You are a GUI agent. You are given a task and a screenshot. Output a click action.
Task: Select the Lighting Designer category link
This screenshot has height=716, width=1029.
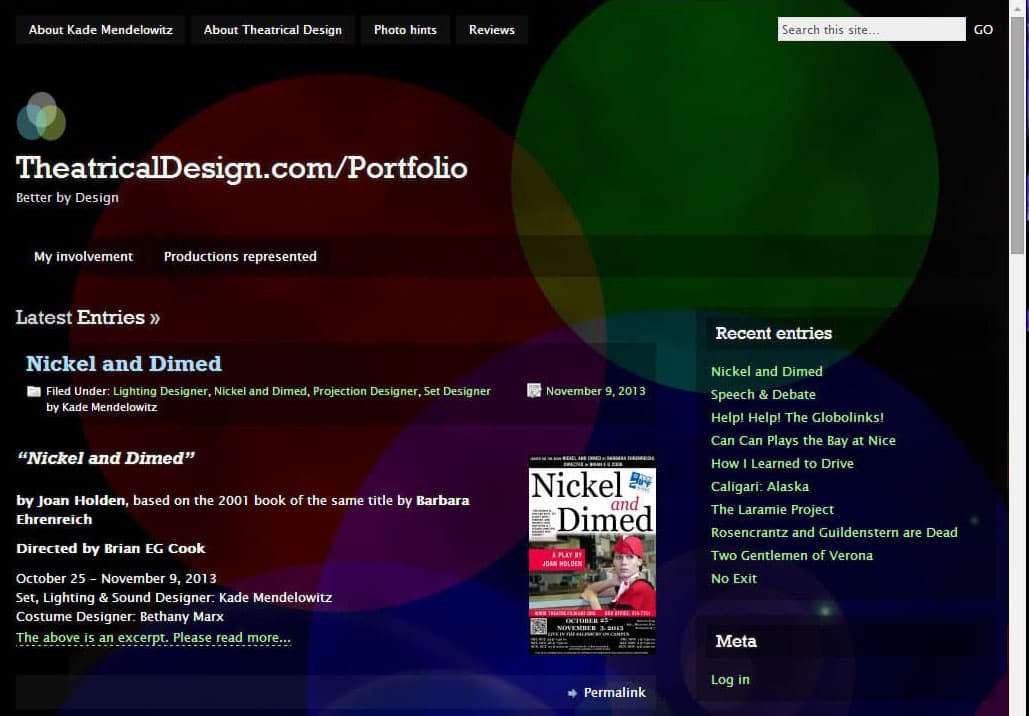[x=160, y=391]
